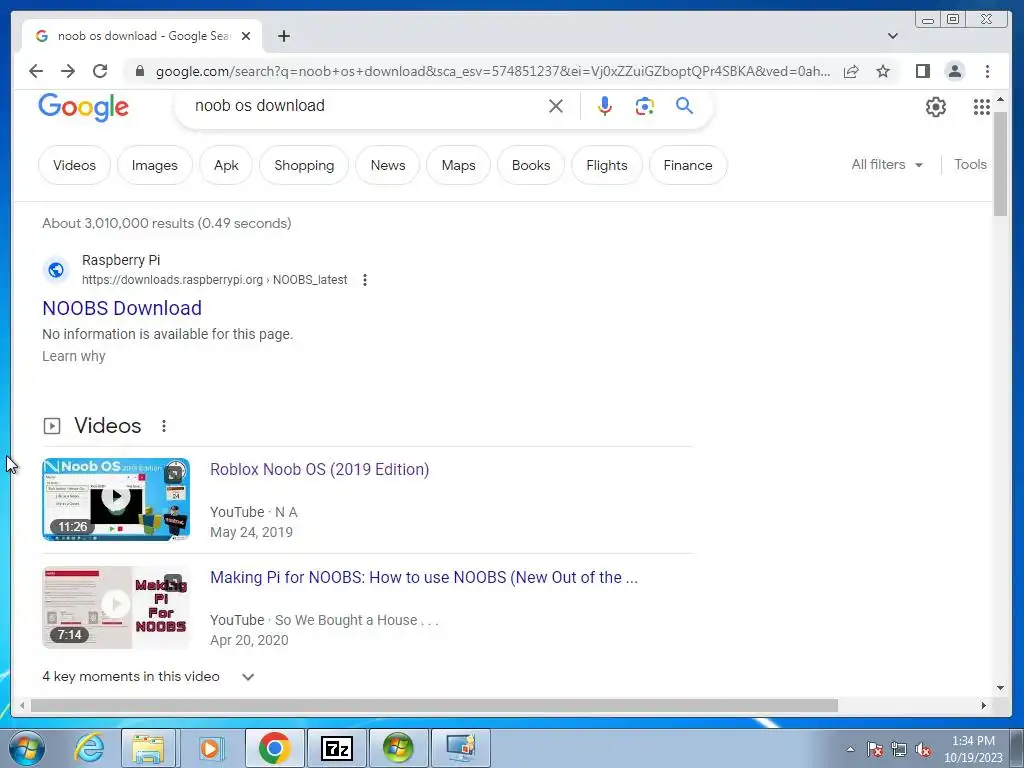The image size is (1024, 768).
Task: Open more options for Videos section
Action: pyautogui.click(x=164, y=426)
